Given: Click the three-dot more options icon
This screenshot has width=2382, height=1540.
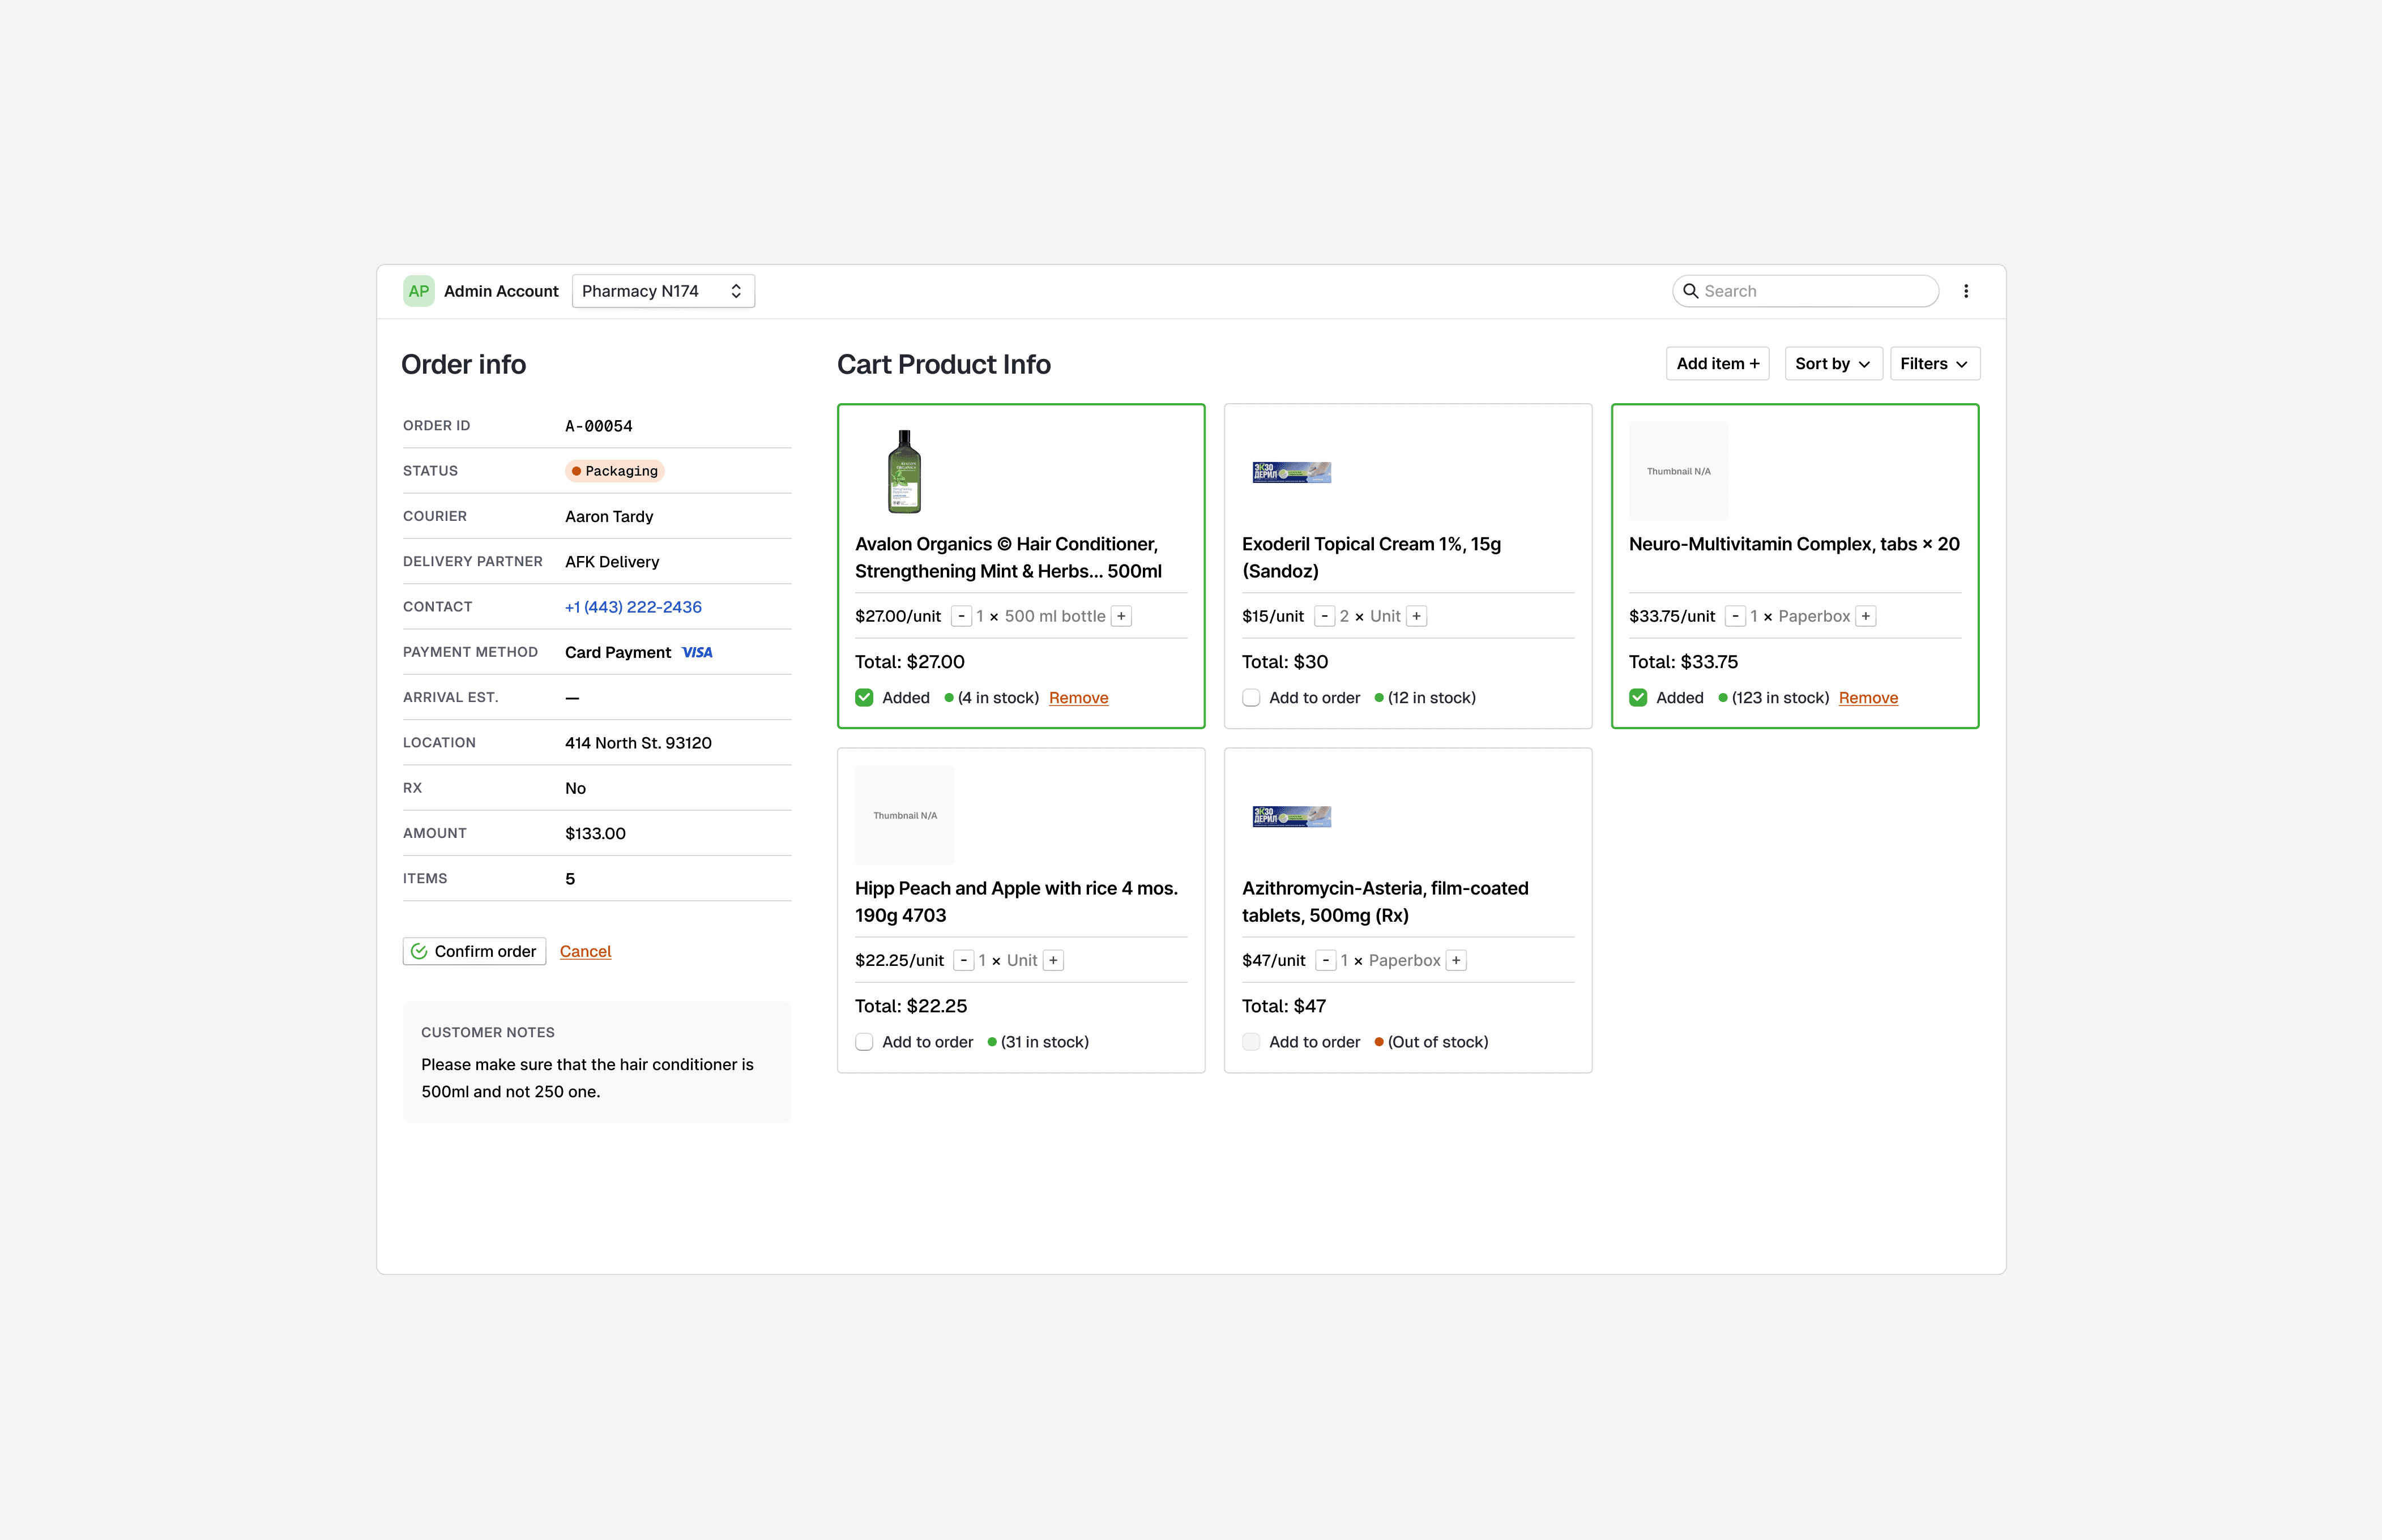Looking at the screenshot, I should point(1965,291).
